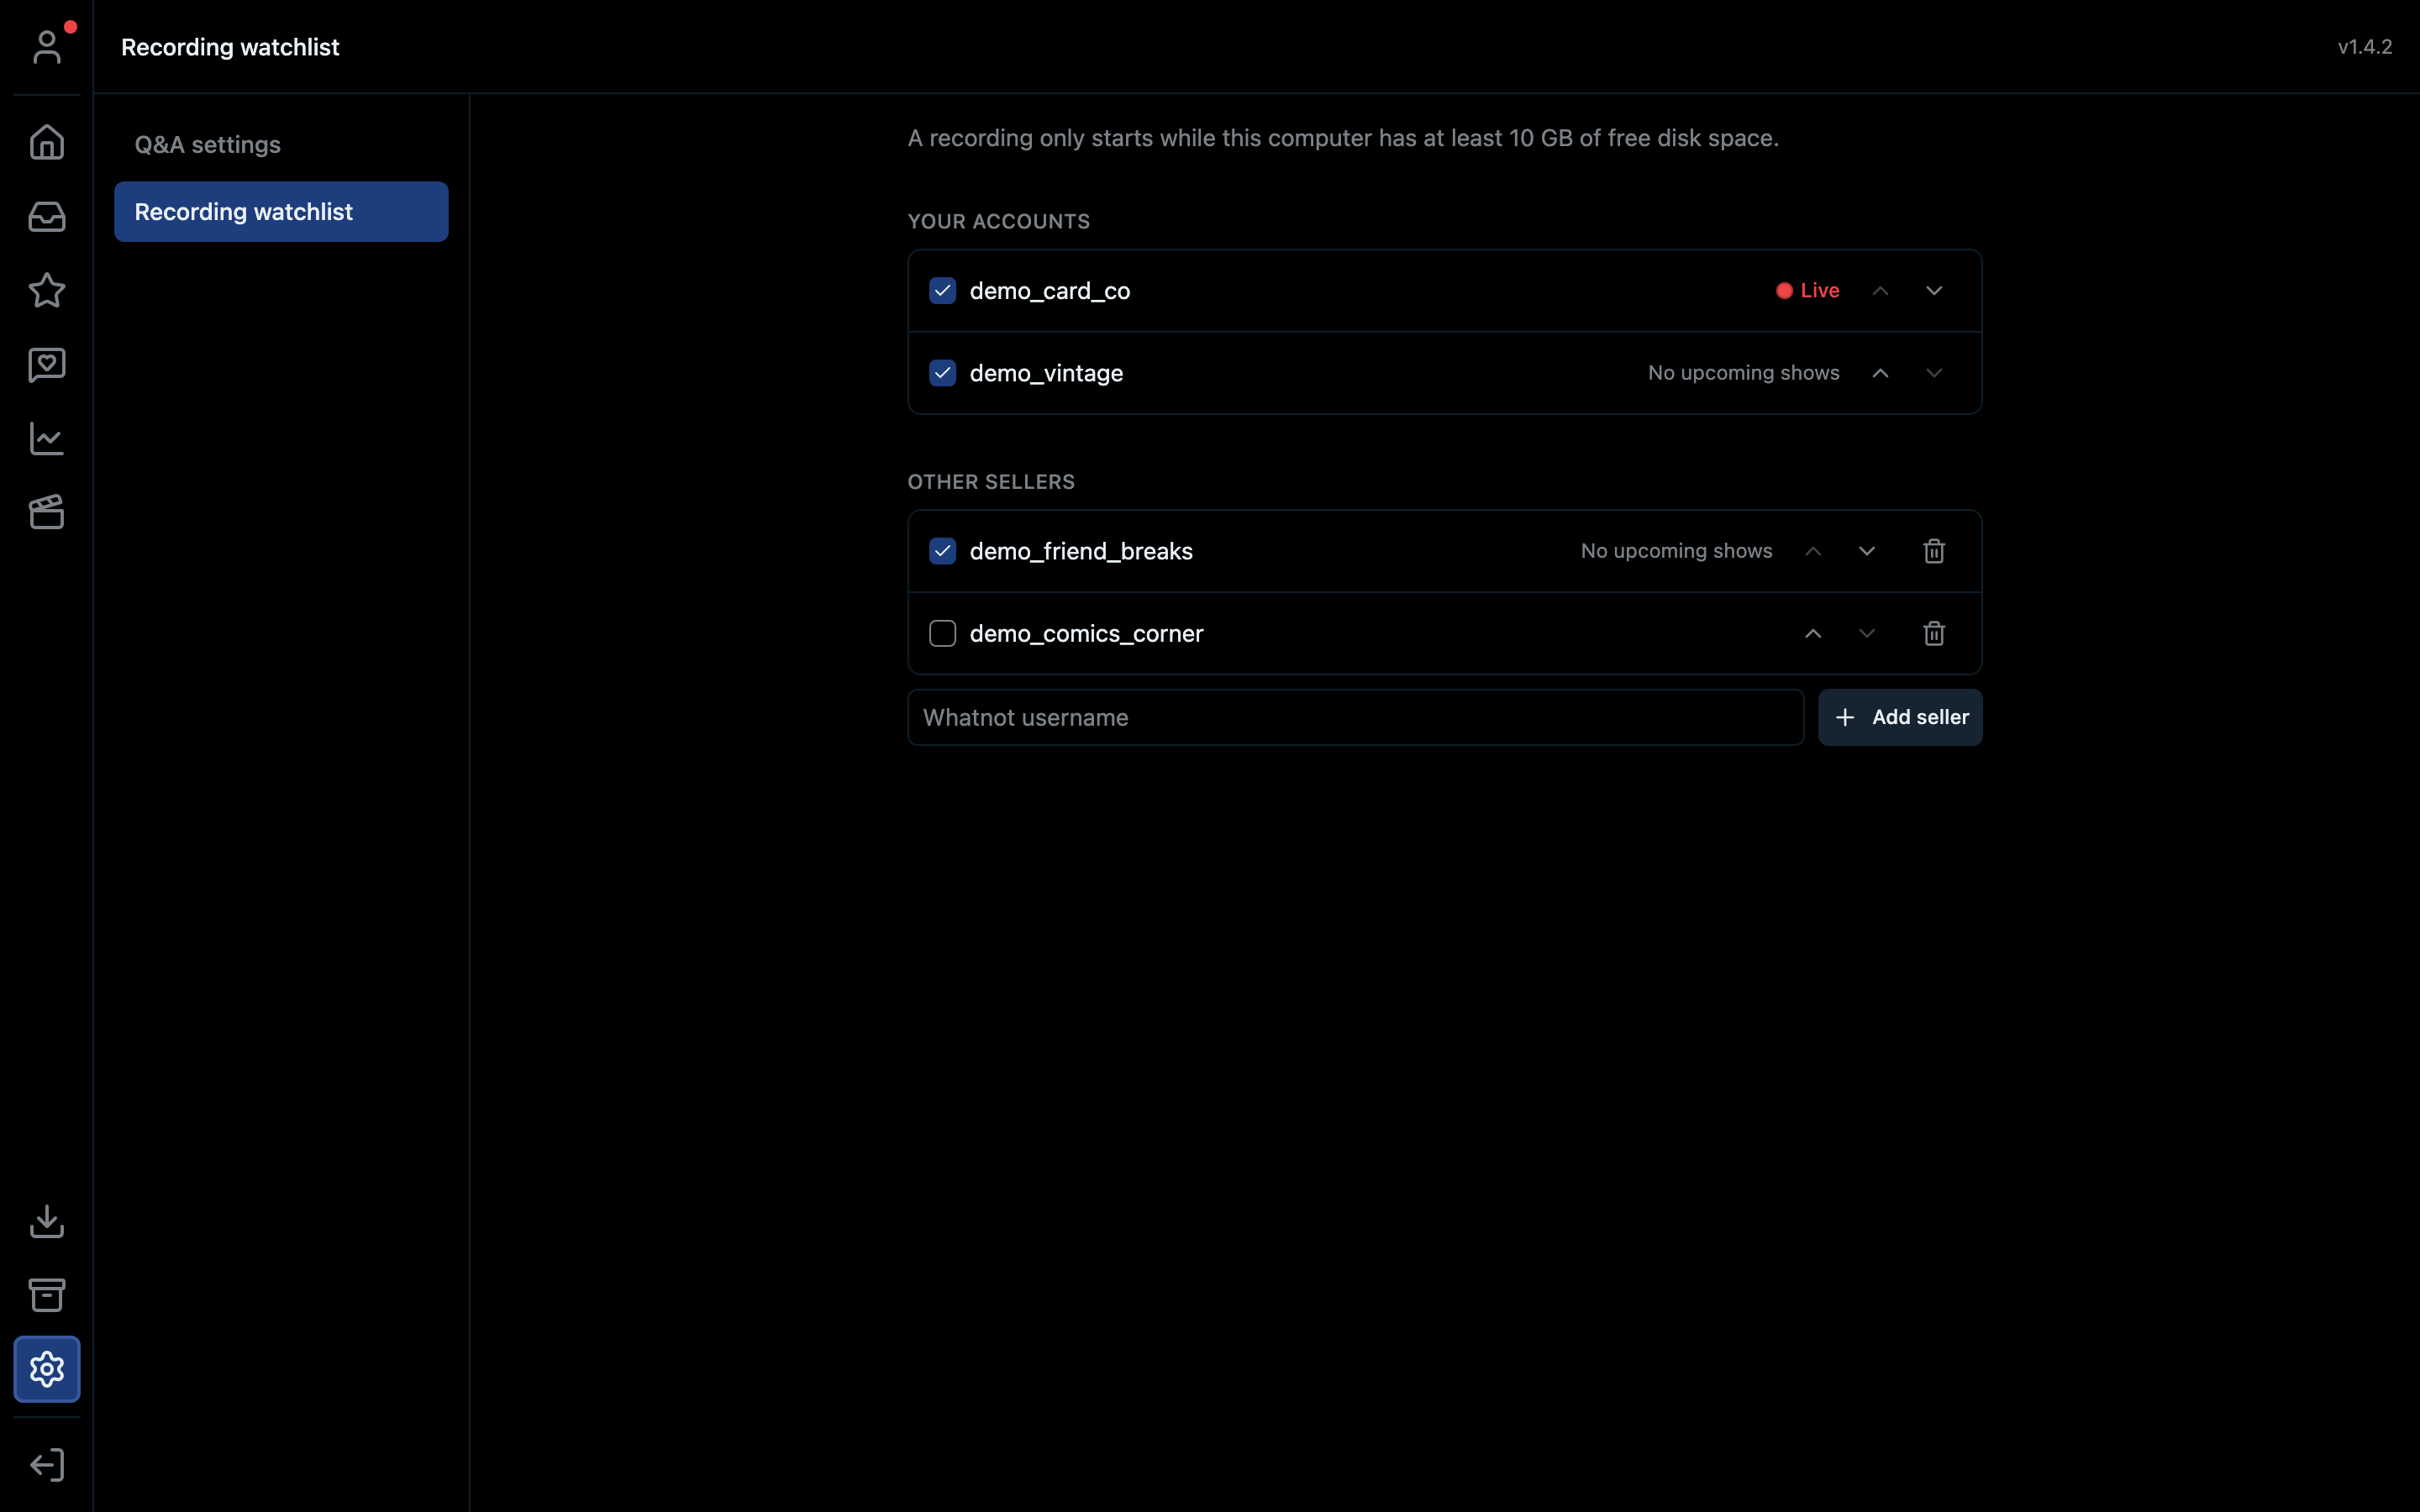
Task: Click the log out icon
Action: click(x=47, y=1465)
